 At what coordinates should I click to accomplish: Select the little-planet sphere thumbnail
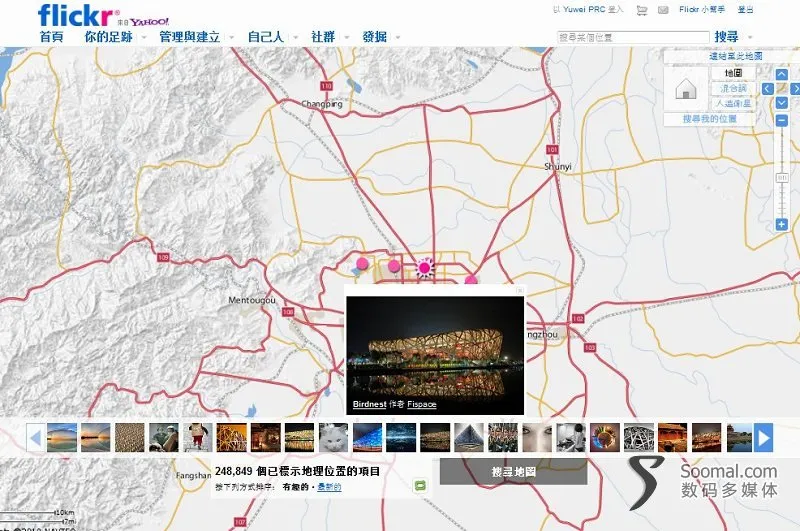click(x=605, y=438)
